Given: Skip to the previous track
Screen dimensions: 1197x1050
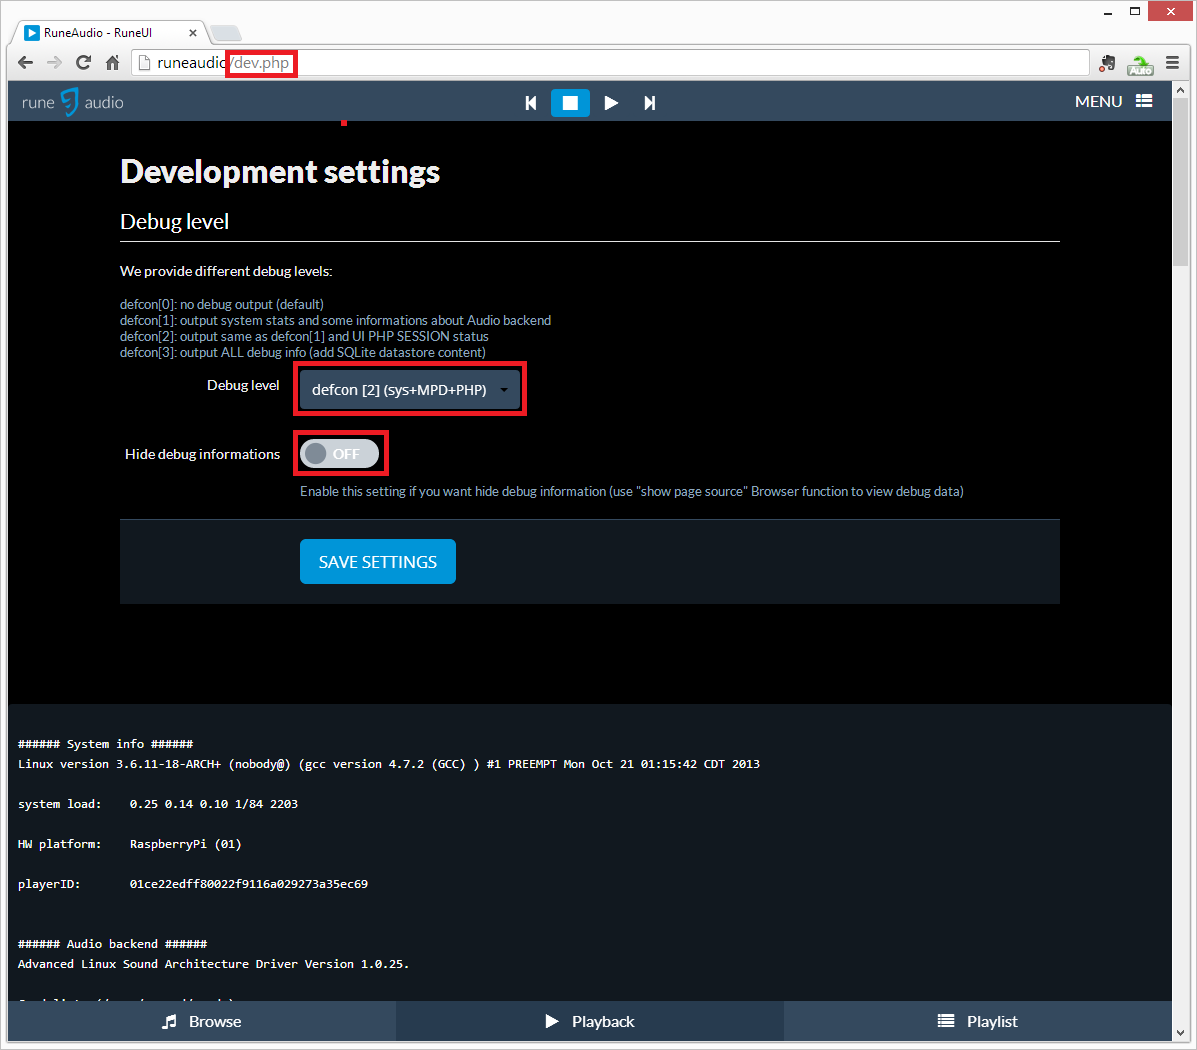Looking at the screenshot, I should (x=531, y=102).
